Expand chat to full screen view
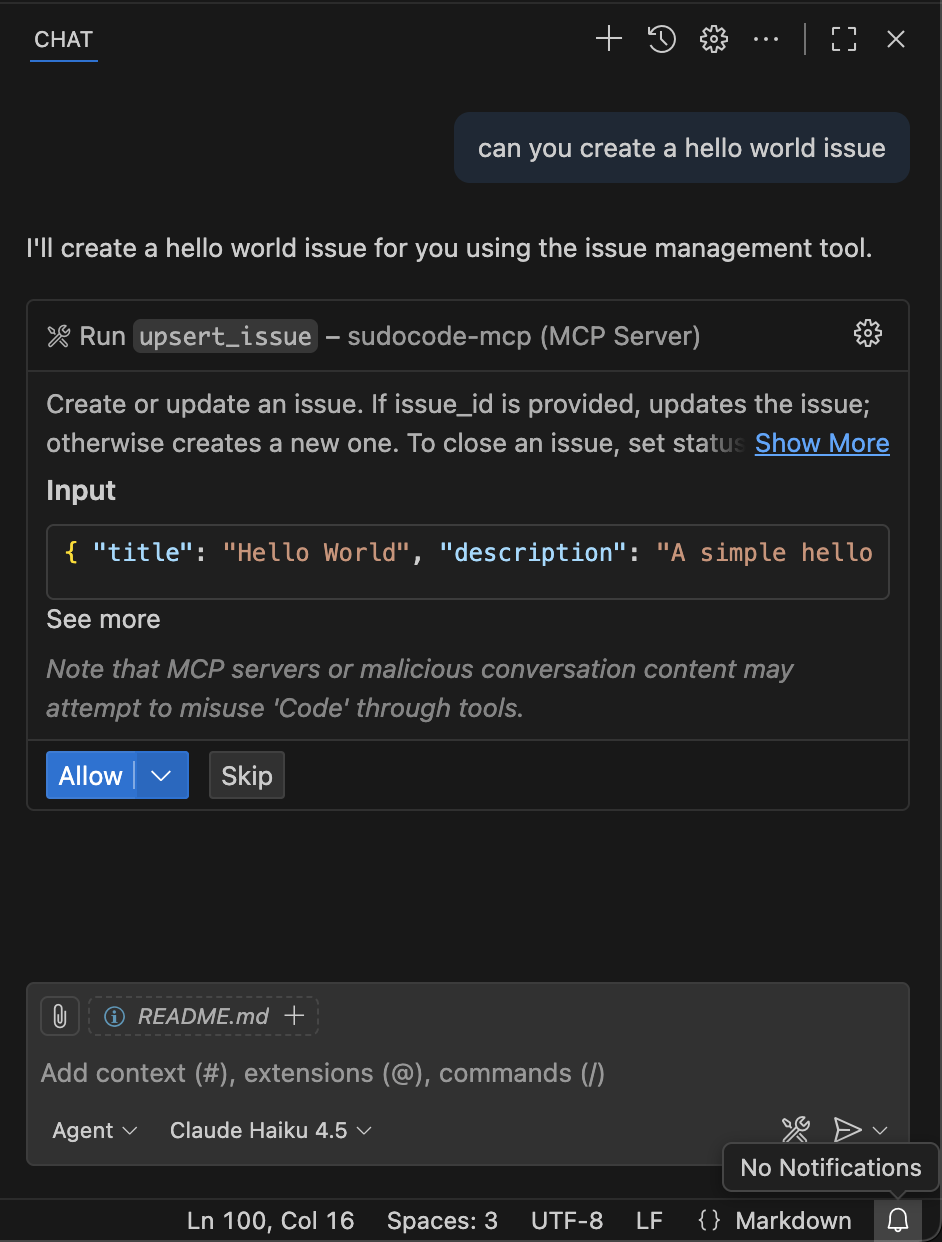 tap(843, 39)
